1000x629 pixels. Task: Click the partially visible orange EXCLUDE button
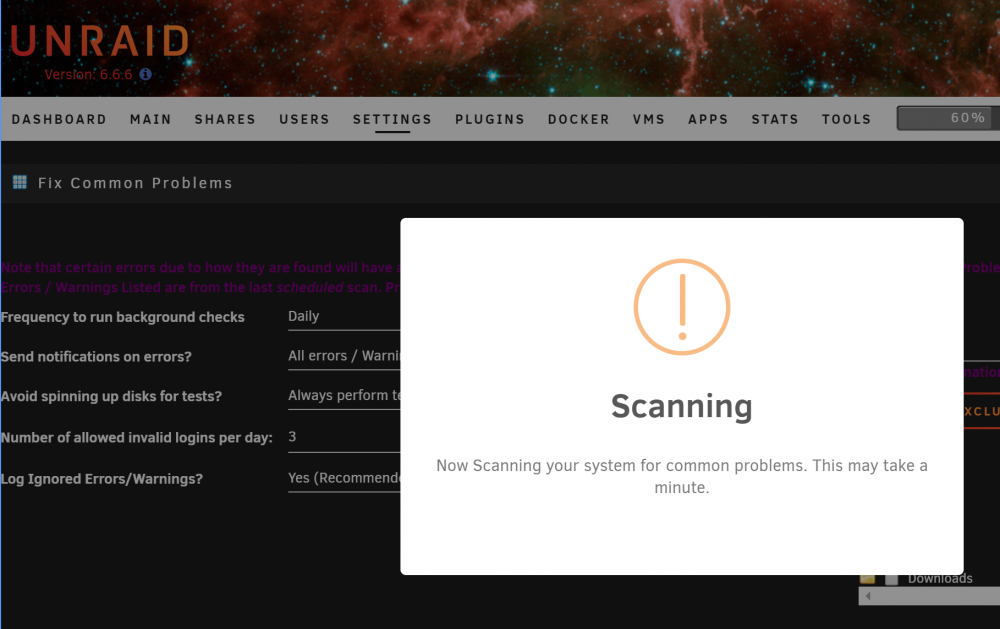tap(982, 411)
